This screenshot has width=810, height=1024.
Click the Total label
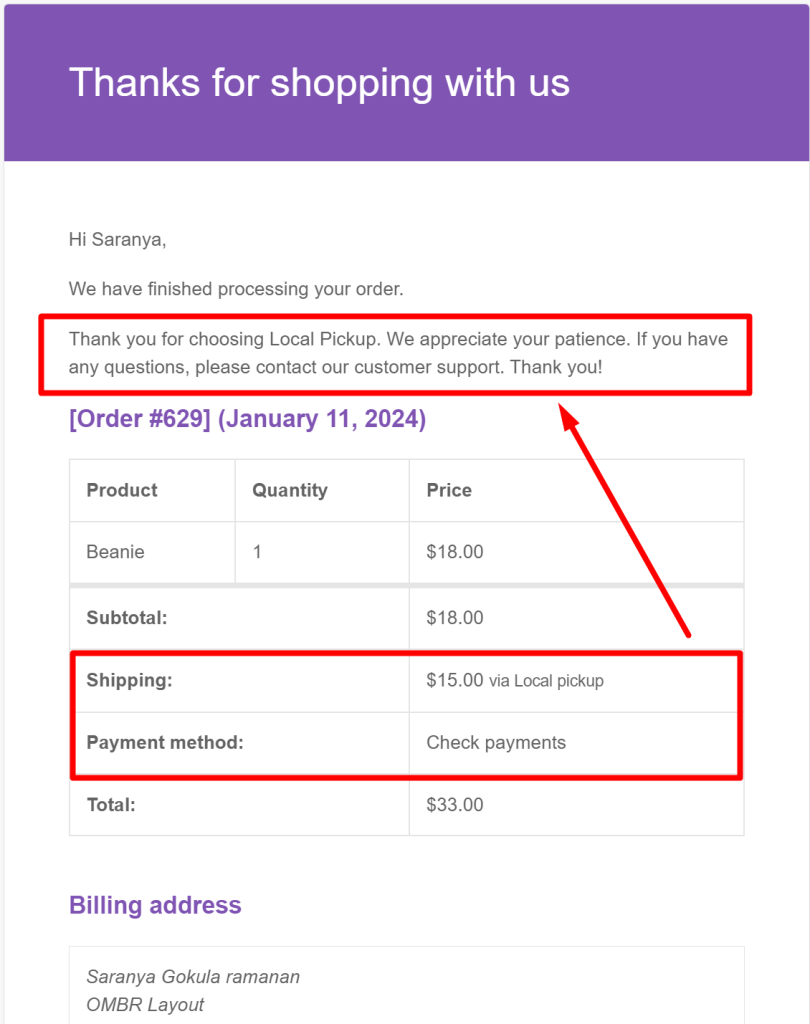[111, 805]
